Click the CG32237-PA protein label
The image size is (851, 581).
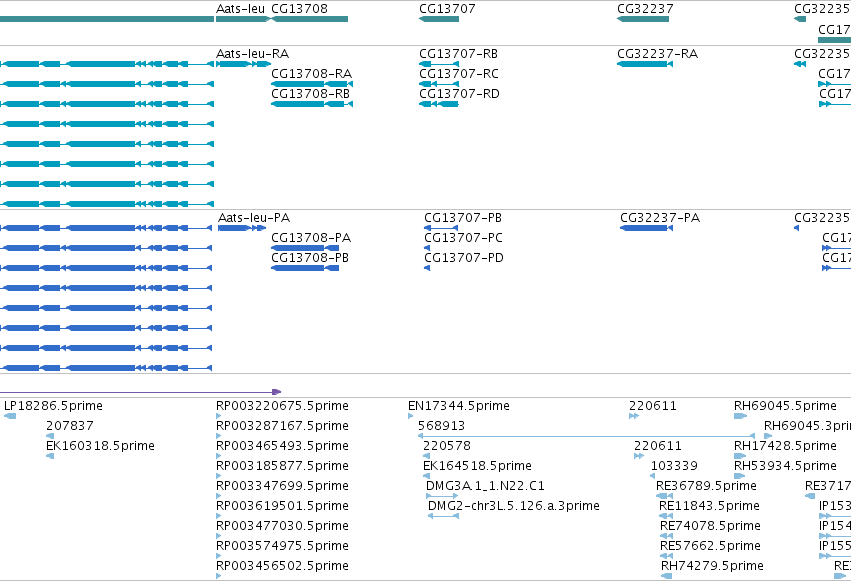tap(660, 218)
